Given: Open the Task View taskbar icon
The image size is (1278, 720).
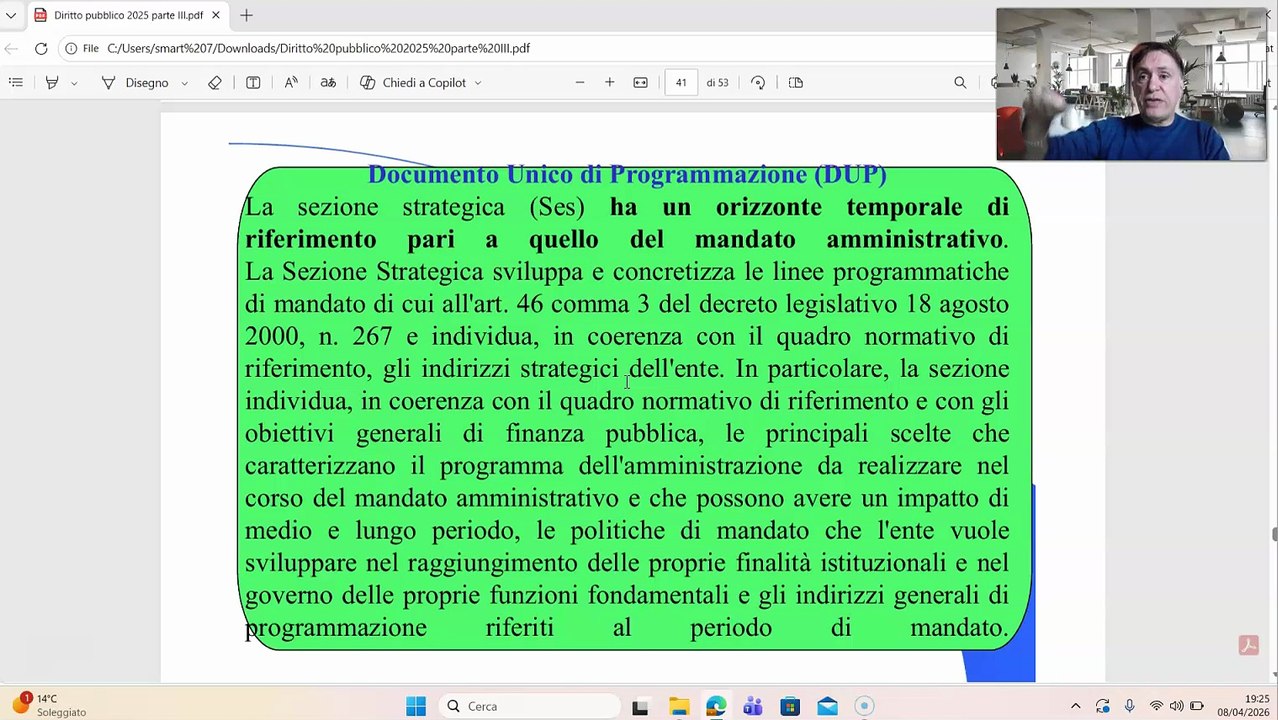Looking at the screenshot, I should click(640, 706).
